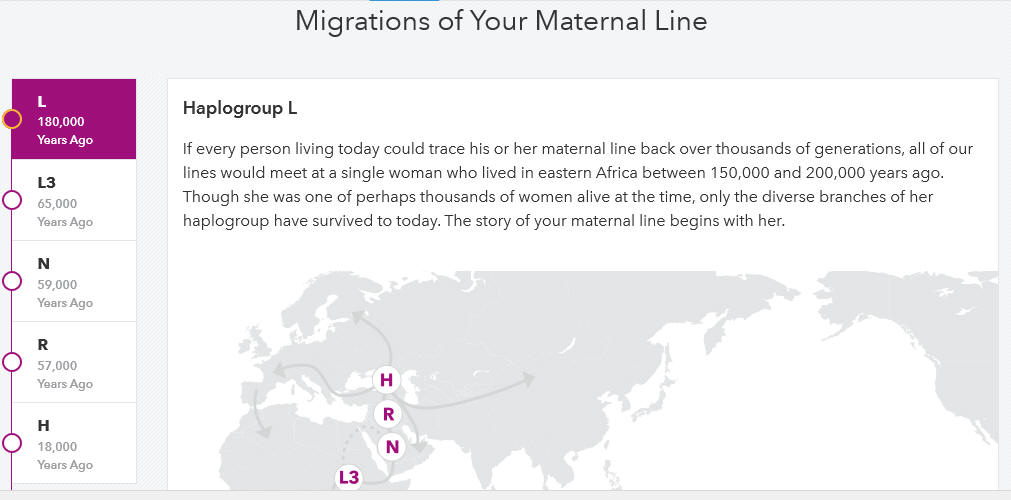The width and height of the screenshot is (1011, 500).
Task: Select the timeline circle beside N
Action: (12, 281)
